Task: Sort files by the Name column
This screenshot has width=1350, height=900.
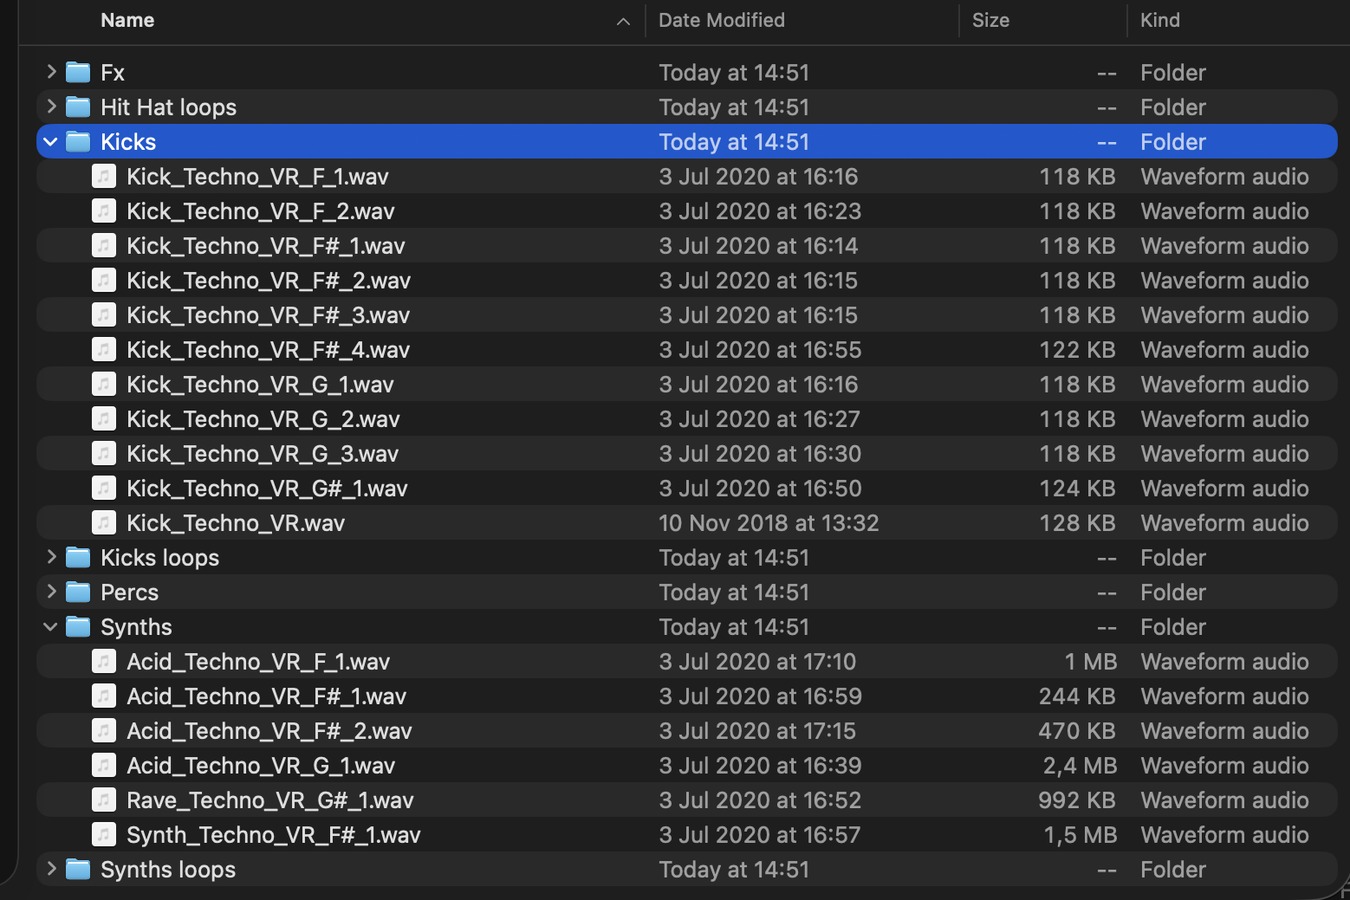Action: click(127, 20)
